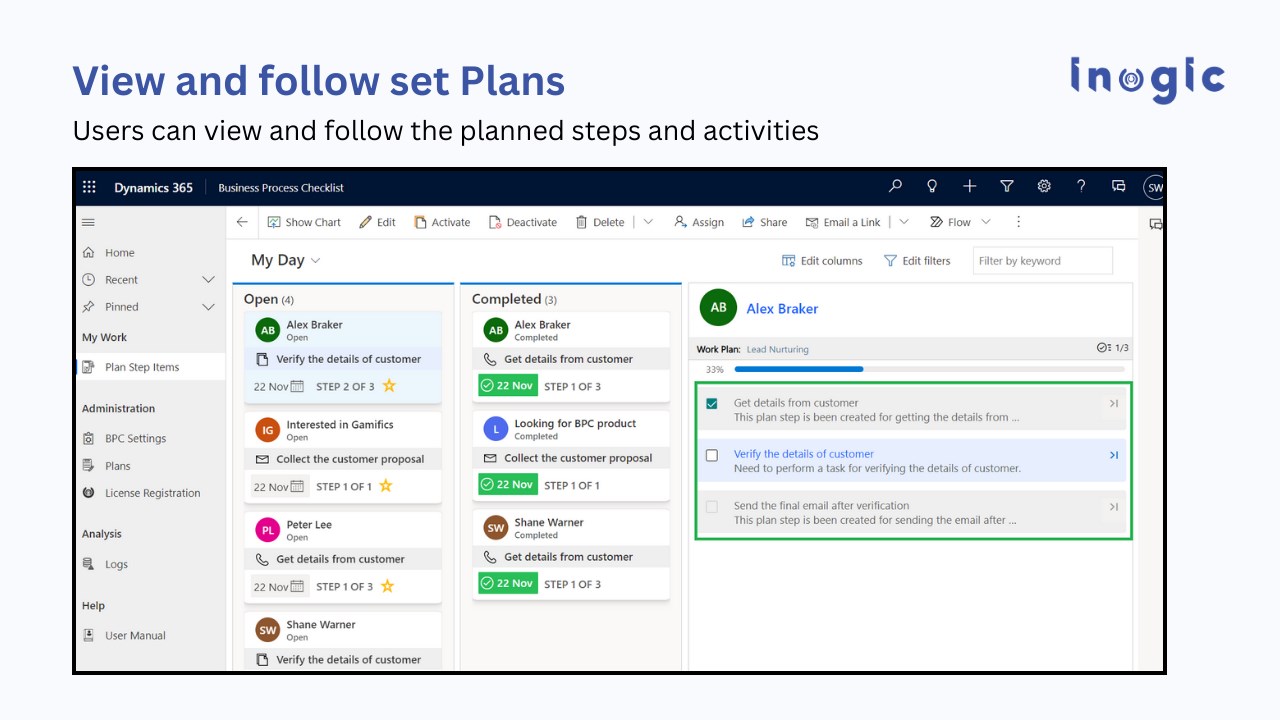Open calendar icon on Alex Braker card
Screen dimensions: 1280x720
click(x=297, y=386)
